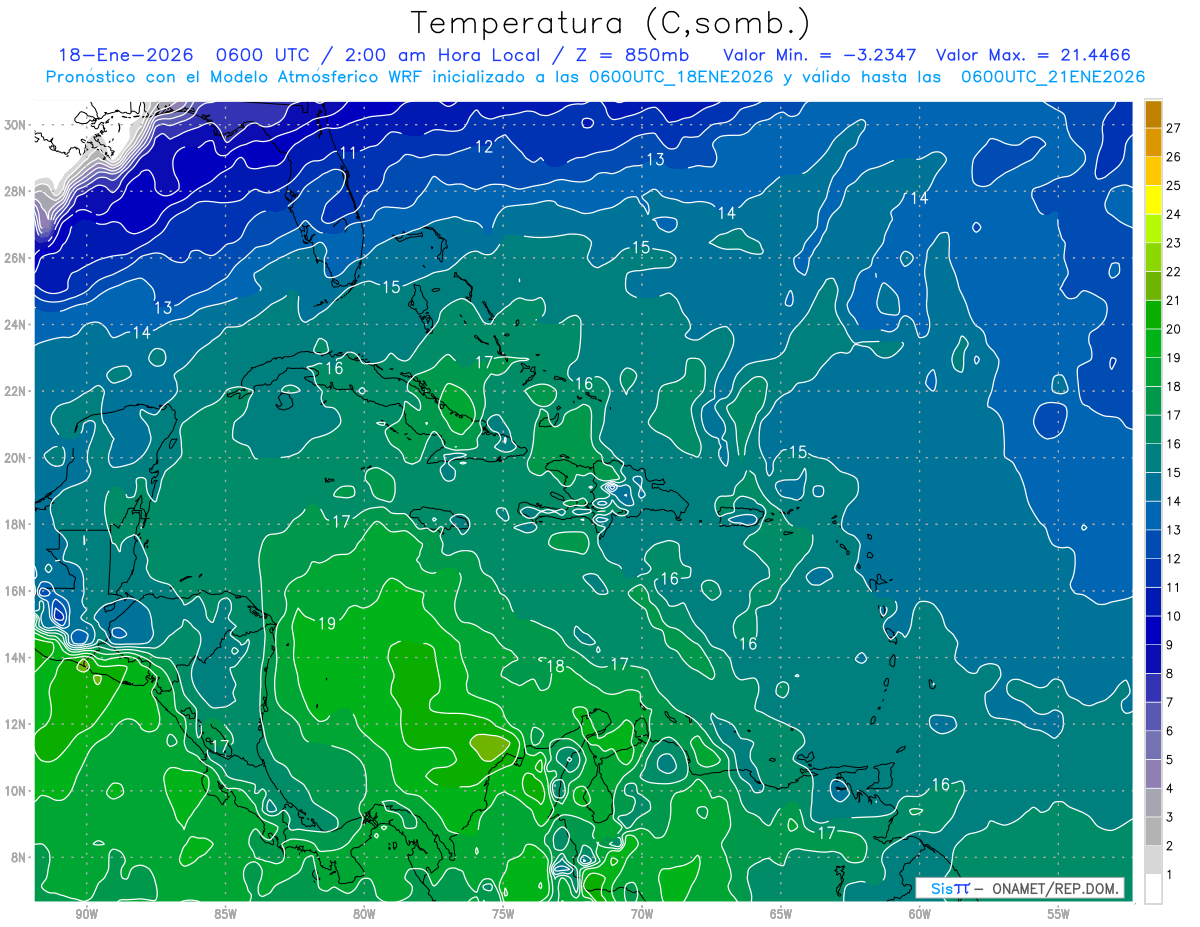Click color scale label "1"
The height and width of the screenshot is (927, 1200).
point(1170,875)
